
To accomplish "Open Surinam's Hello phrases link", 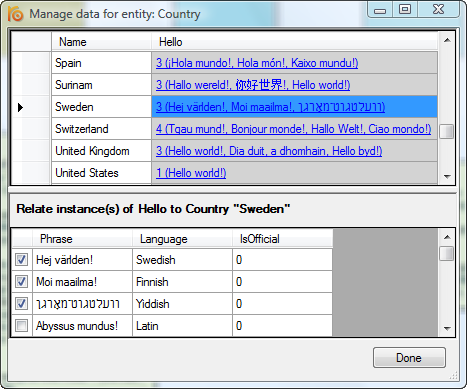I will point(253,85).
